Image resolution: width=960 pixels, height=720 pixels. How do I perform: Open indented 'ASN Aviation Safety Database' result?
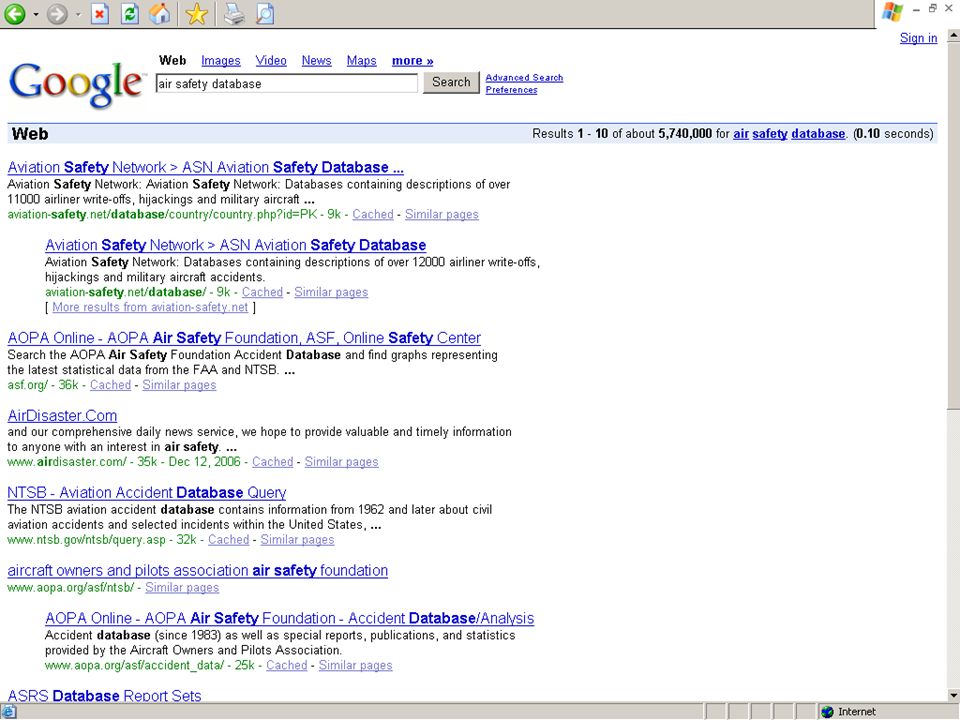235,245
